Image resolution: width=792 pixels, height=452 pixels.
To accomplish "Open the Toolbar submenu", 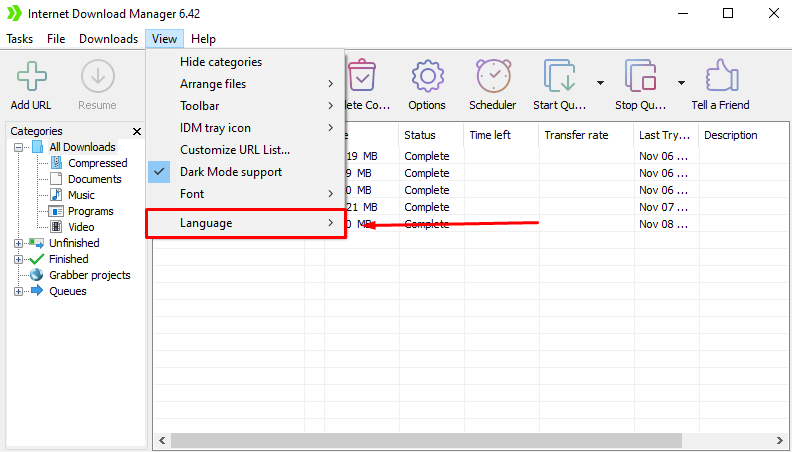I will (x=245, y=106).
